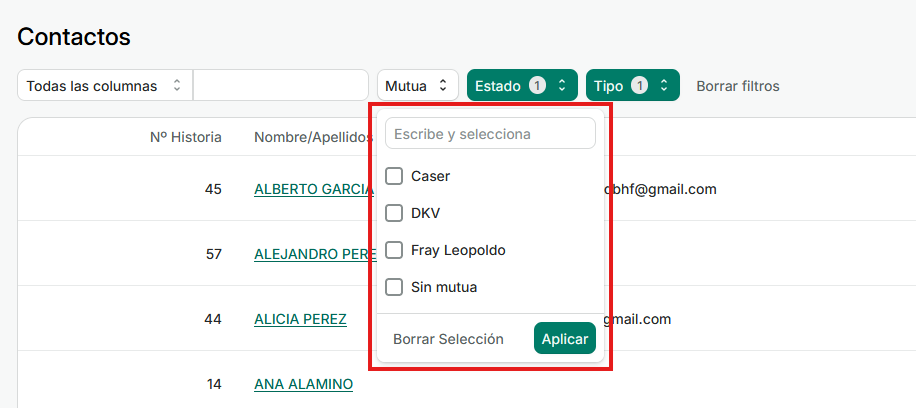
Task: Tick the DKV mutua option
Action: click(394, 213)
